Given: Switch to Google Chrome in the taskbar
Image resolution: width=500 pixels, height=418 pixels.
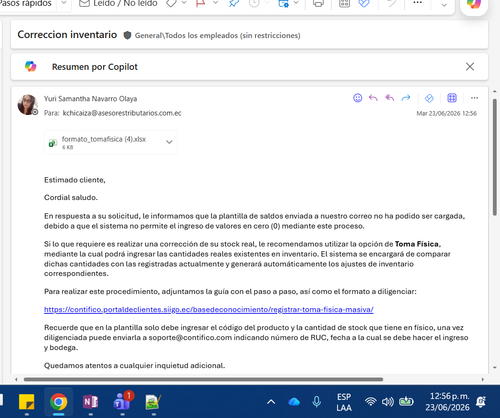Looking at the screenshot, I should [58, 402].
